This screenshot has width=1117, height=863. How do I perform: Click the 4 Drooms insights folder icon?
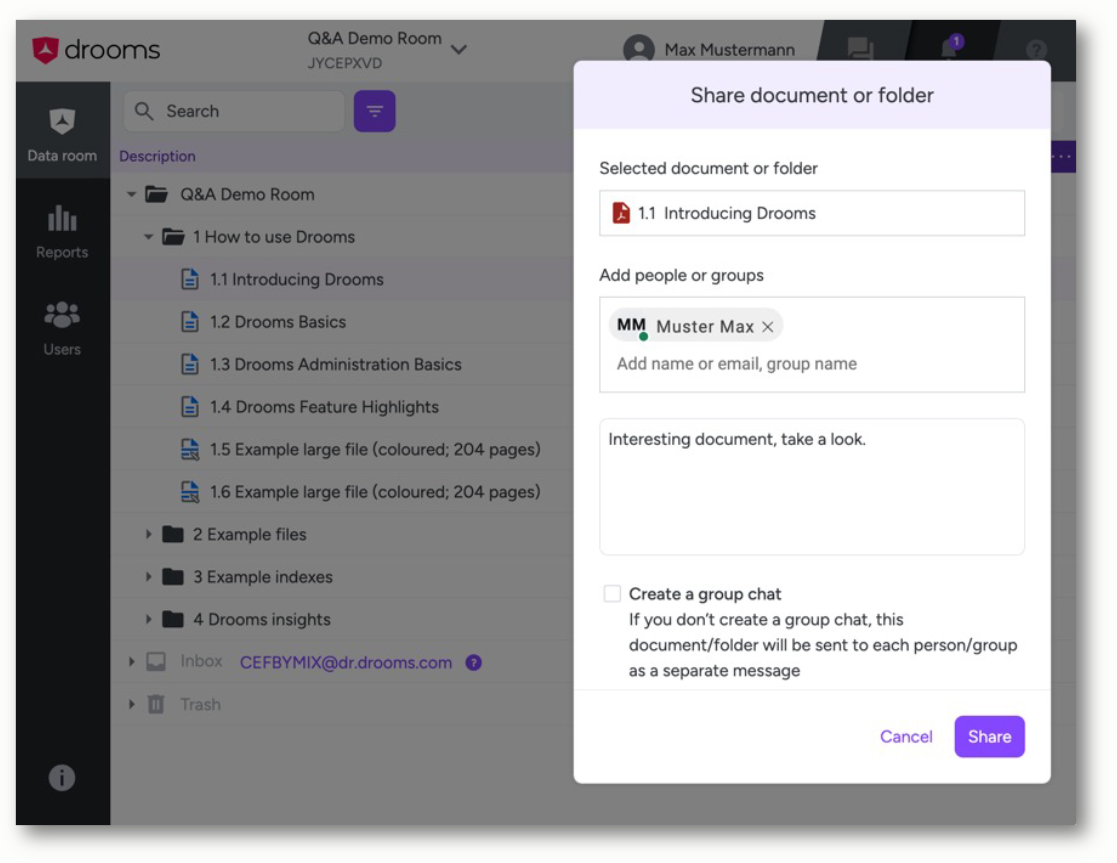[173, 619]
